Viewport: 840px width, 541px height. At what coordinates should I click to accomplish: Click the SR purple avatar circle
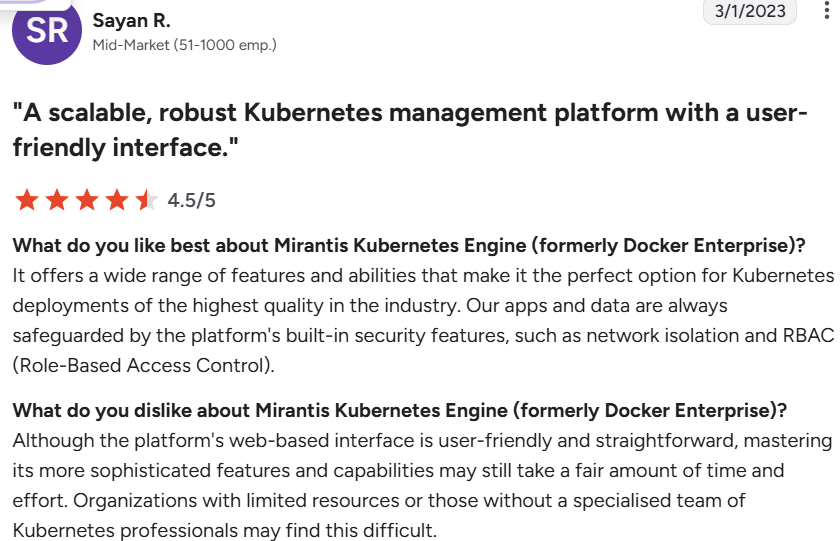click(x=47, y=30)
